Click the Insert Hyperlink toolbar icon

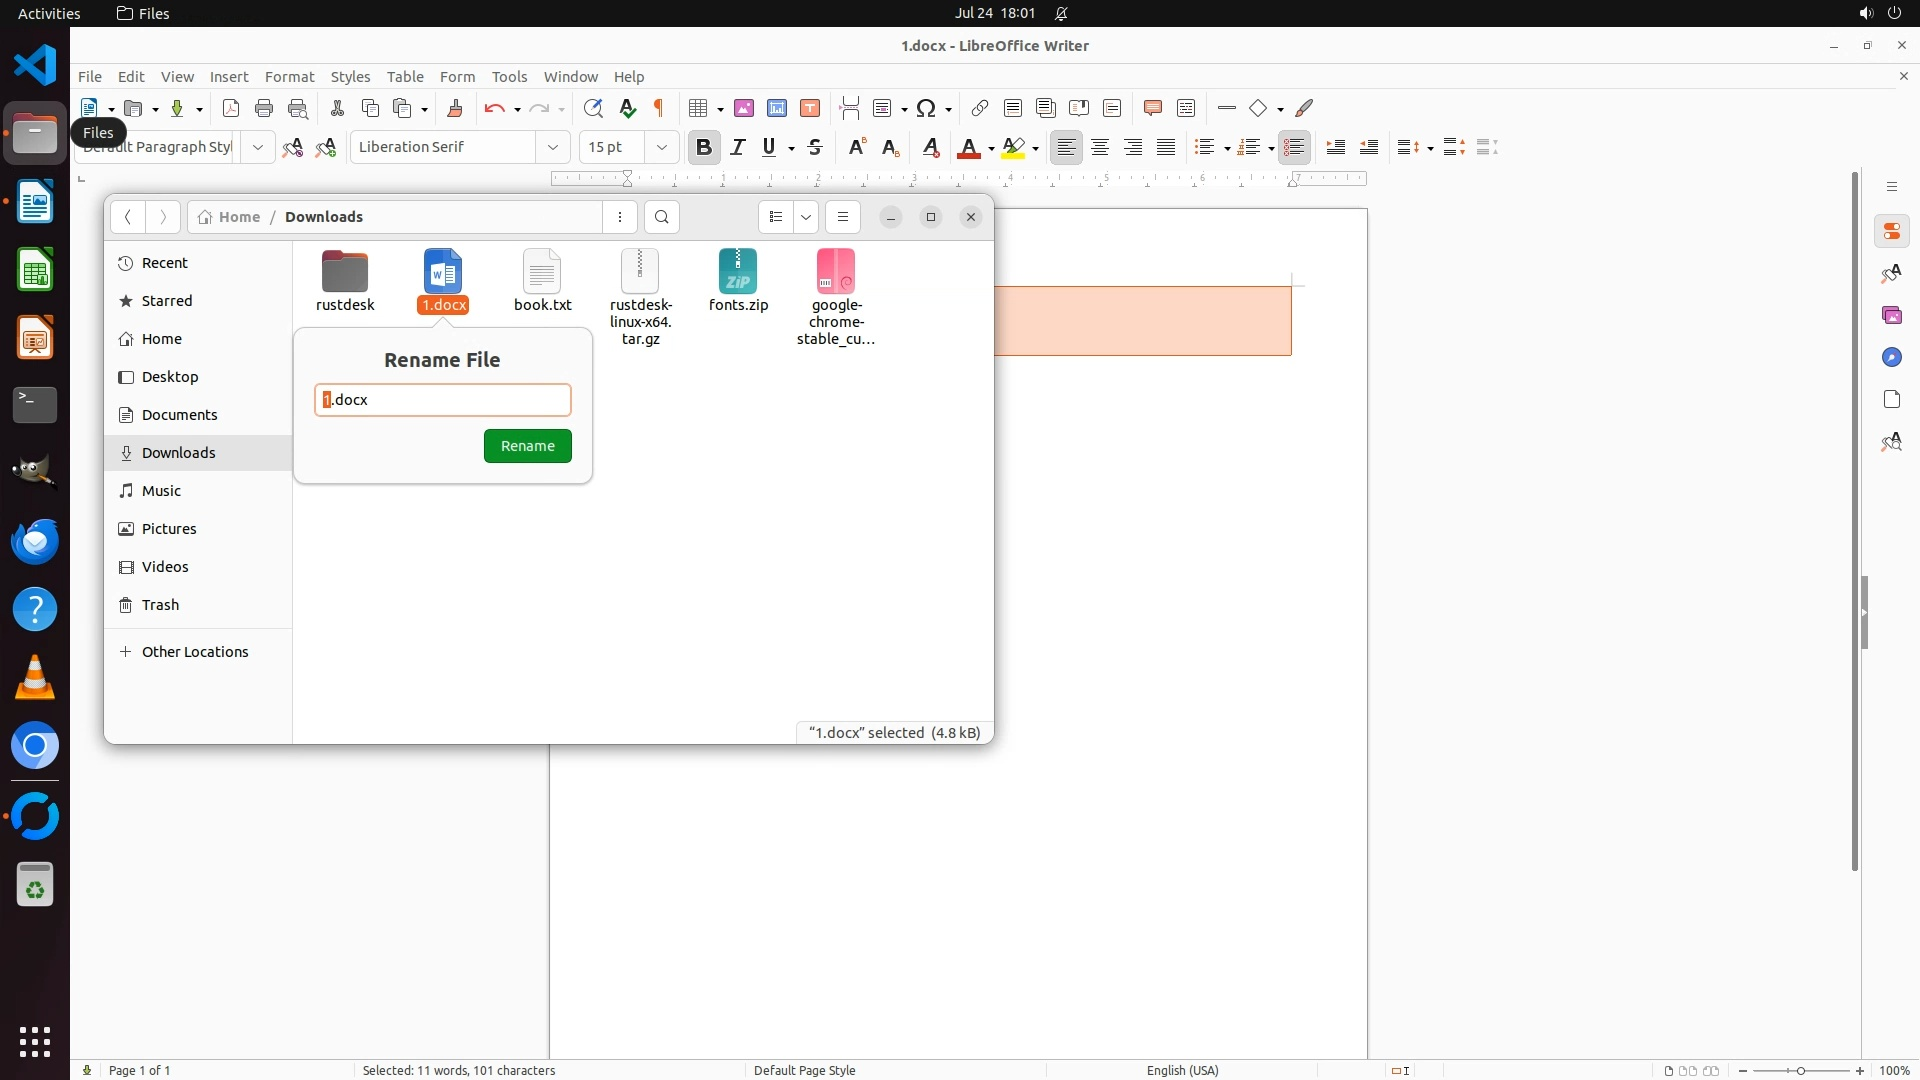pyautogui.click(x=980, y=108)
